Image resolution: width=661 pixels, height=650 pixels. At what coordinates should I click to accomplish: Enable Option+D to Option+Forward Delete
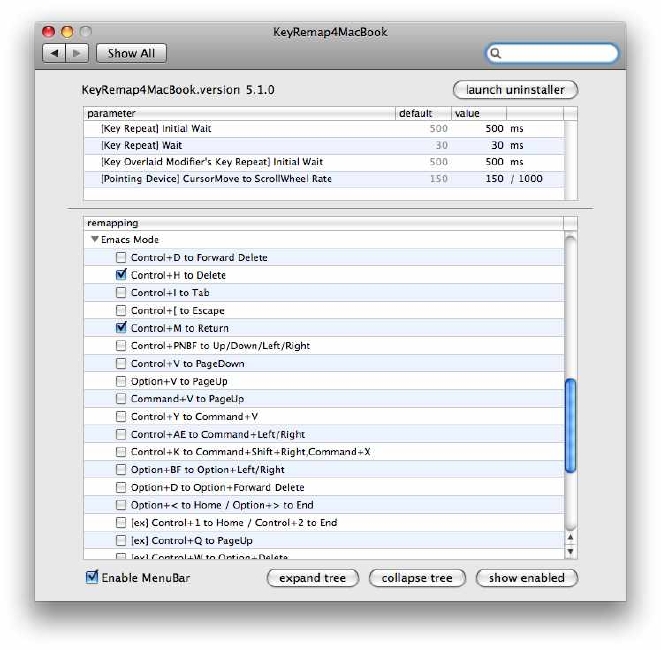pyautogui.click(x=121, y=487)
